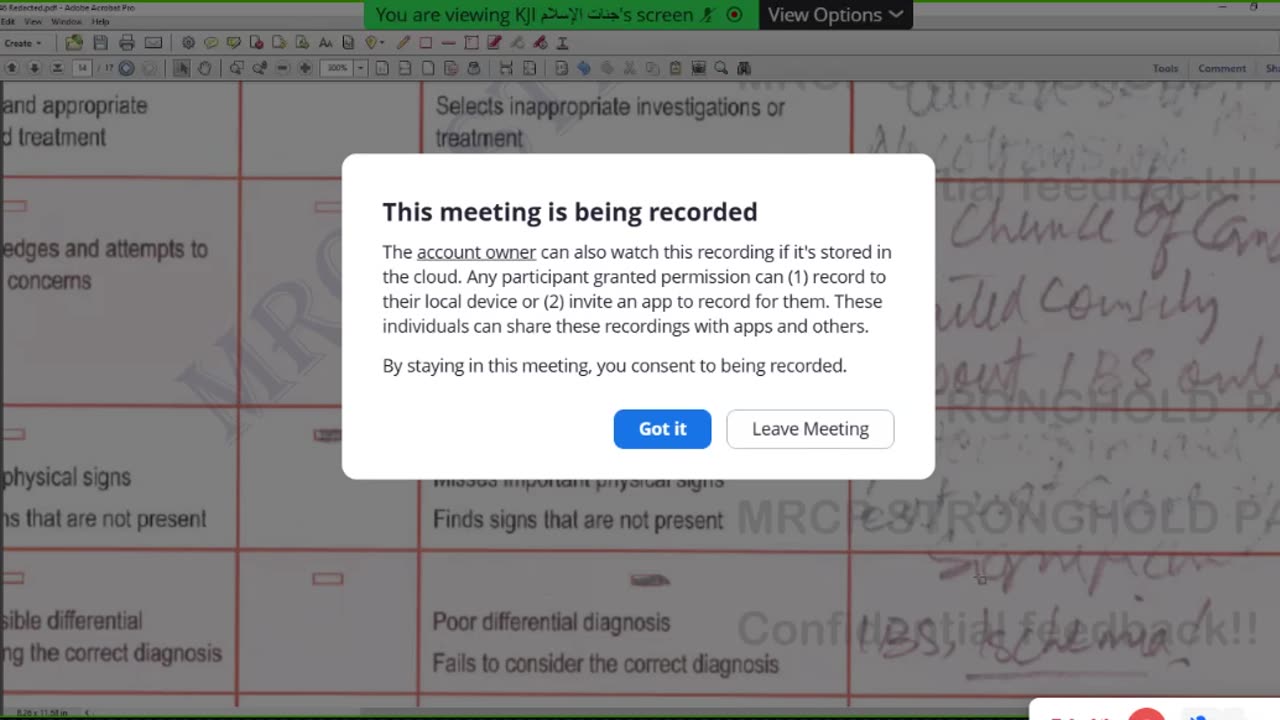Select the Highlight text tool

[233, 43]
